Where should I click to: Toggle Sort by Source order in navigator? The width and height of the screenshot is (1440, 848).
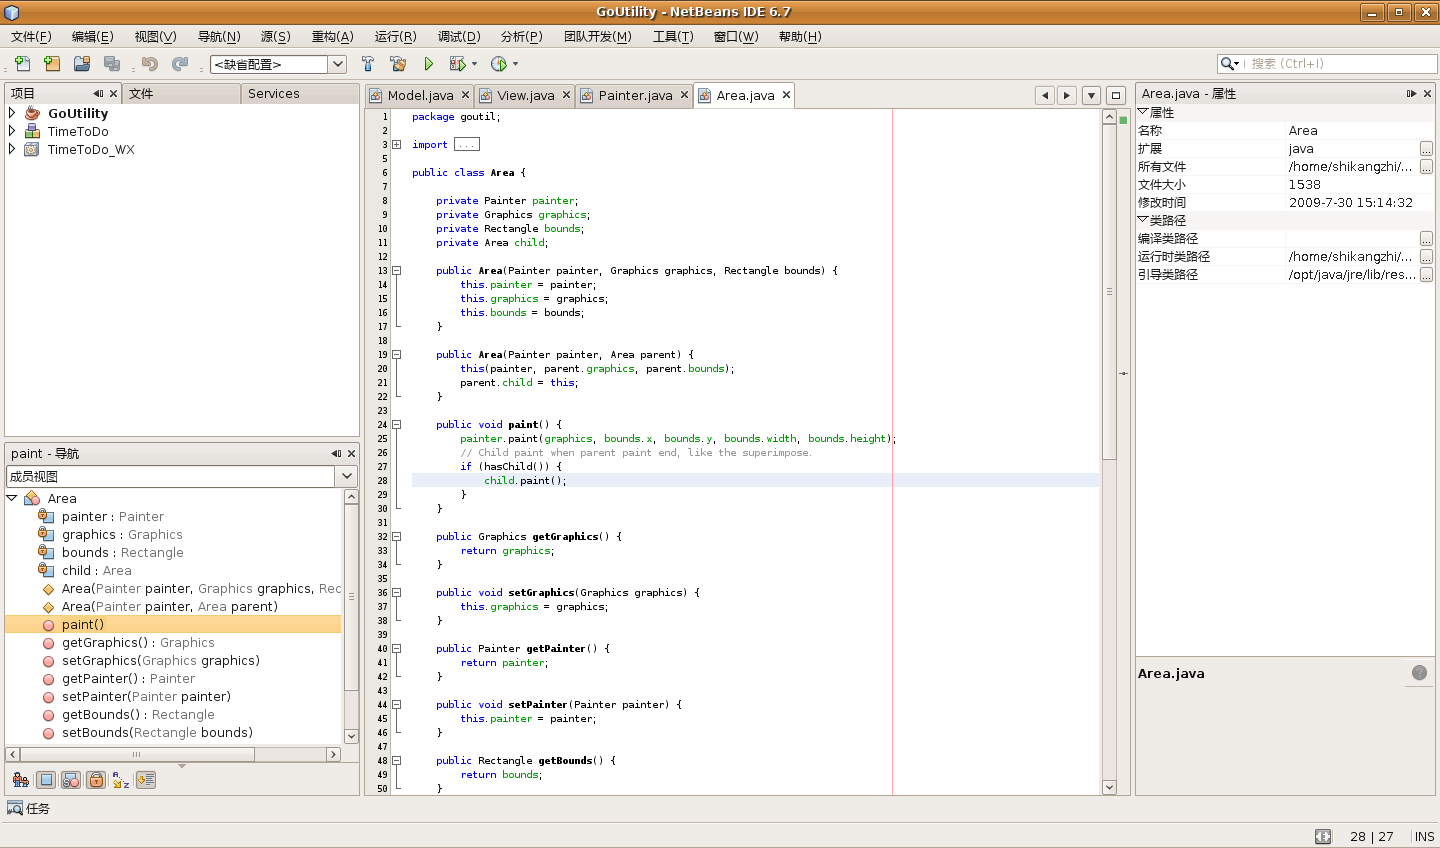click(146, 780)
